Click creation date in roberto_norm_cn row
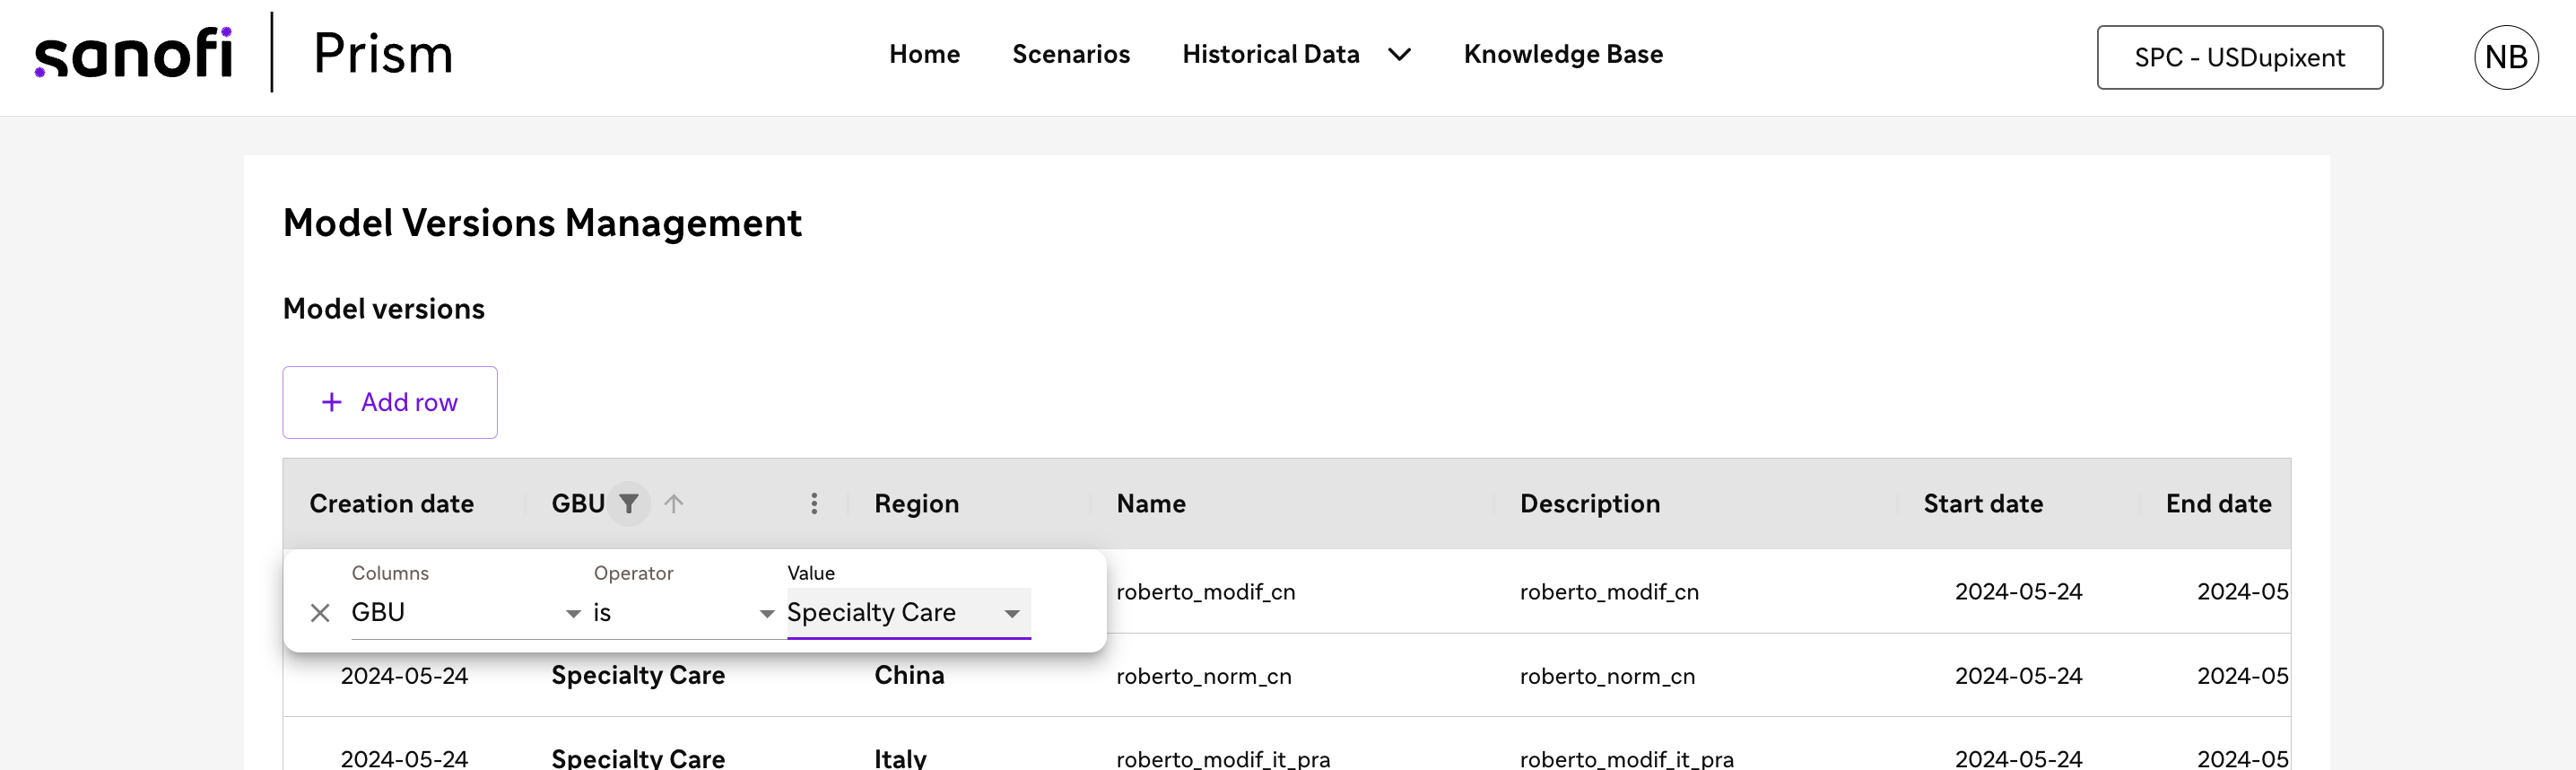The width and height of the screenshot is (2576, 770). tap(404, 676)
